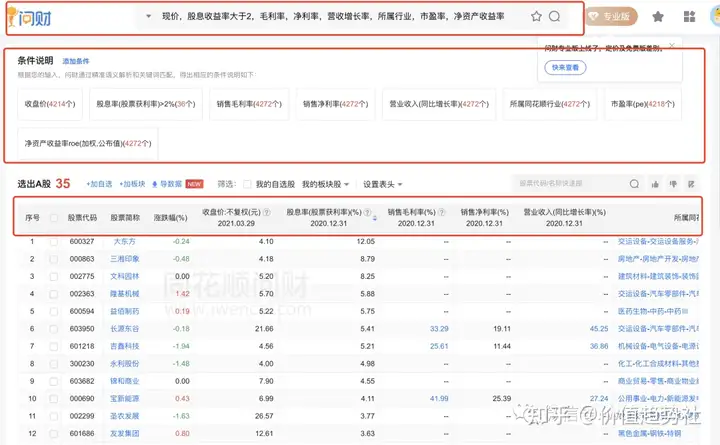Select the 所属同花顺行业 condition tag
This screenshot has width=720, height=445.
(550, 104)
